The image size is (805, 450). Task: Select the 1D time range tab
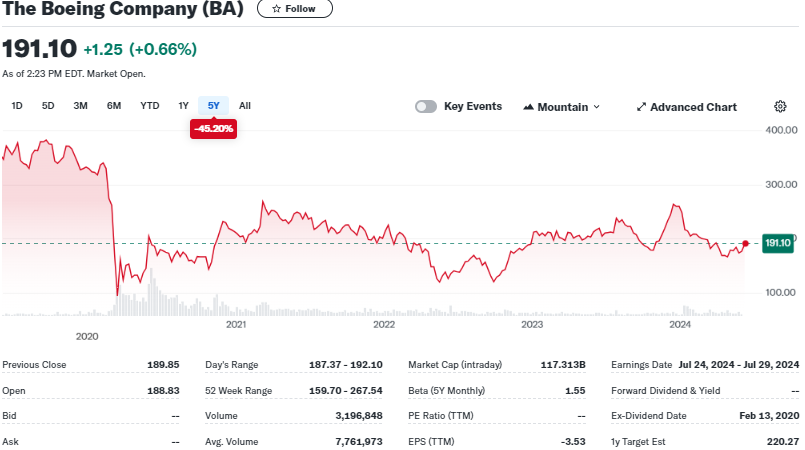coord(17,106)
